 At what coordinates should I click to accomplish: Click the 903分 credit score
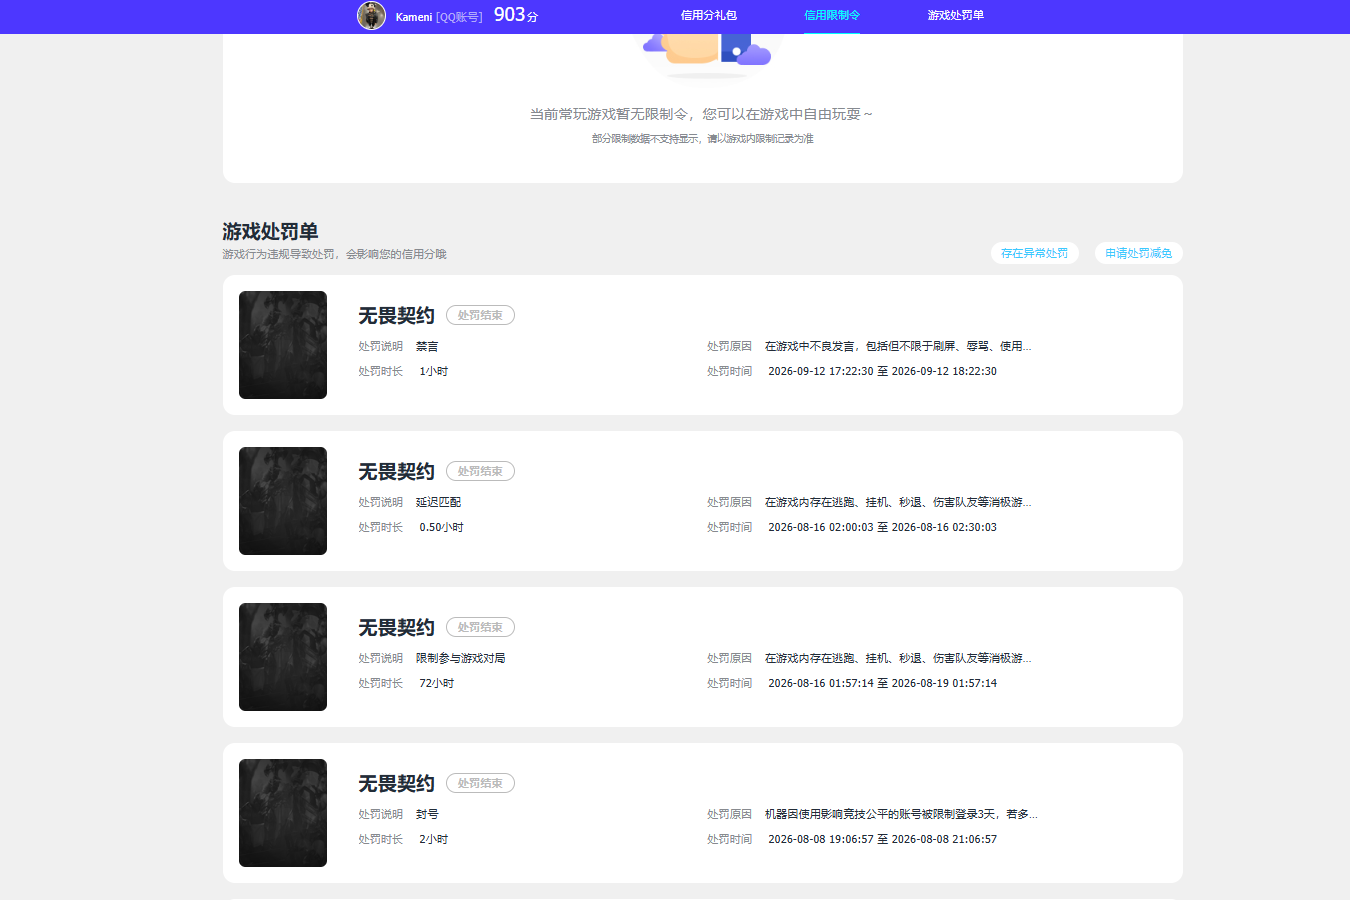(x=516, y=15)
